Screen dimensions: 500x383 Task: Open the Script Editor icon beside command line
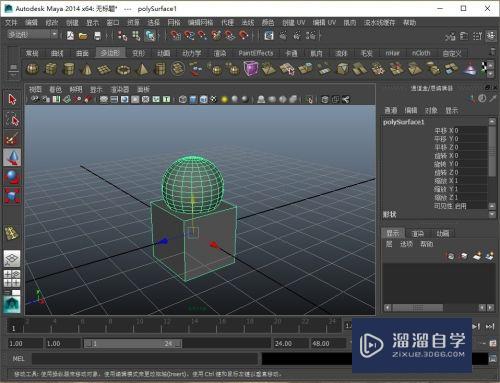[x=493, y=359]
